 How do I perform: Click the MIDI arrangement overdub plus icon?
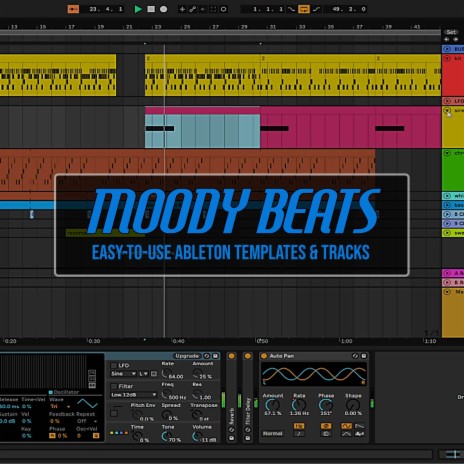click(x=182, y=9)
